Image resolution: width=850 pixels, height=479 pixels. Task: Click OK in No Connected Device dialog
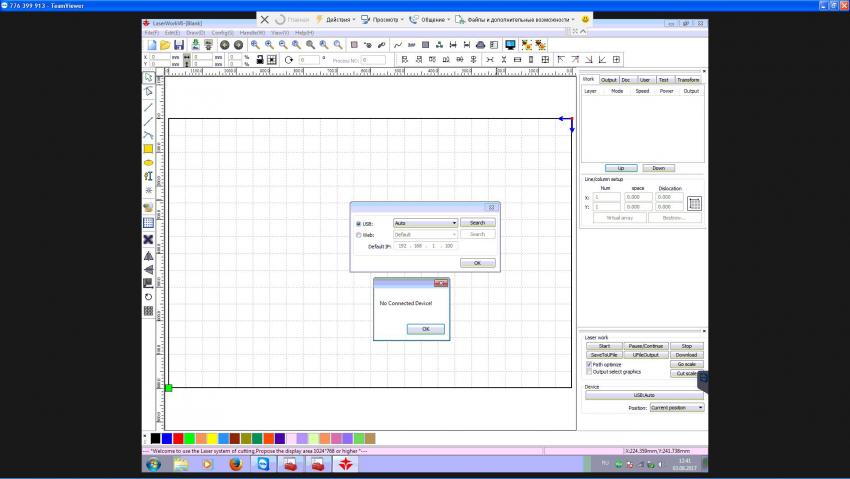[425, 328]
